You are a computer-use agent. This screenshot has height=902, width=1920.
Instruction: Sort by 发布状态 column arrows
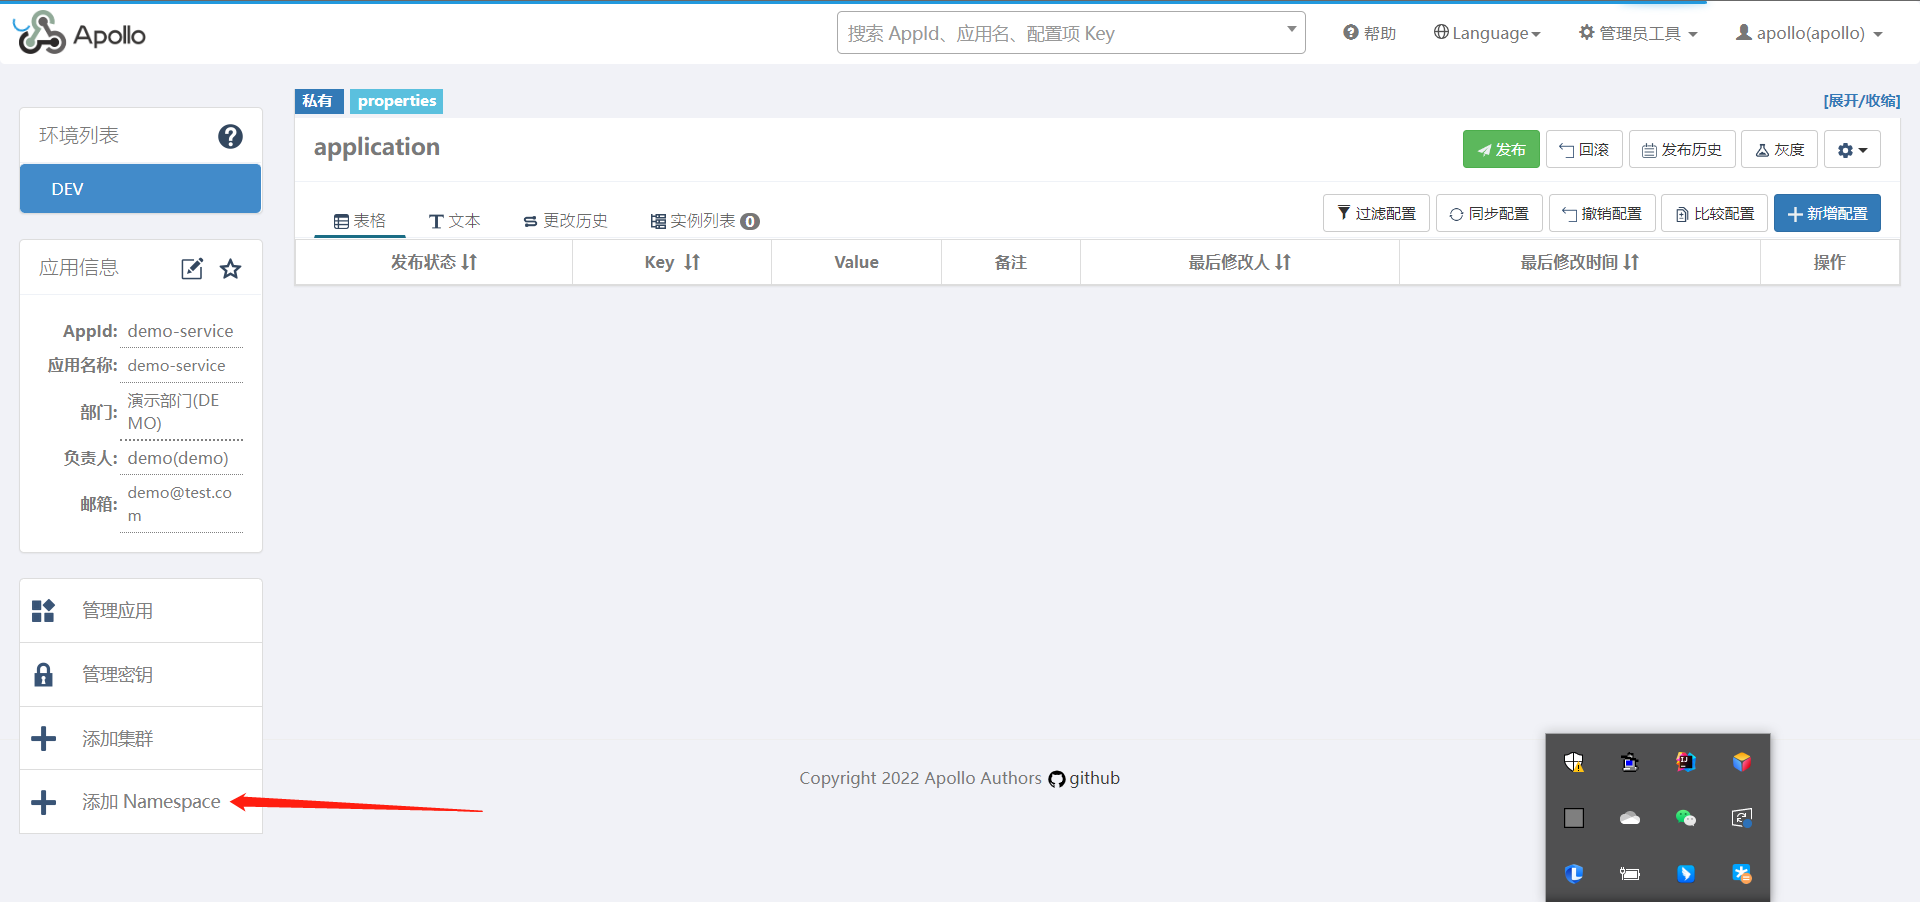[x=469, y=262]
